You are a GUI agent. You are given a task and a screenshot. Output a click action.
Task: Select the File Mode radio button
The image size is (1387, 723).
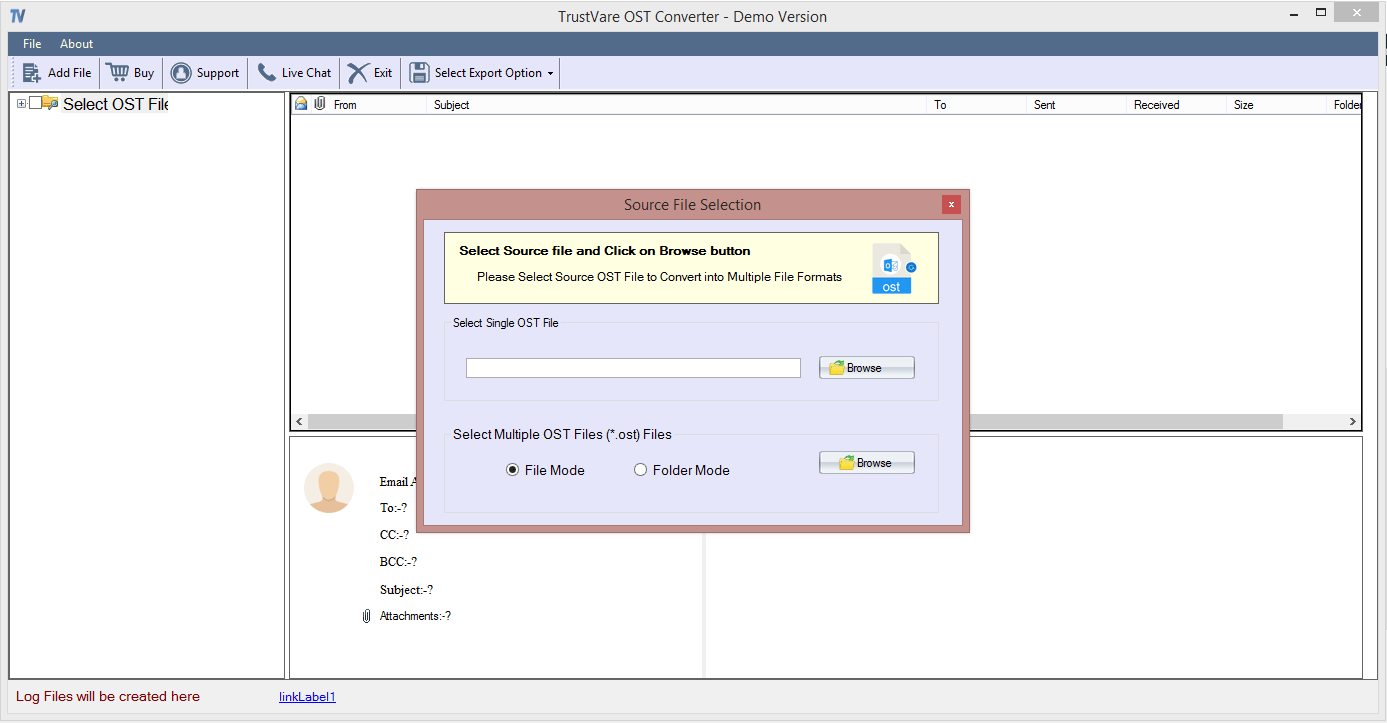512,470
